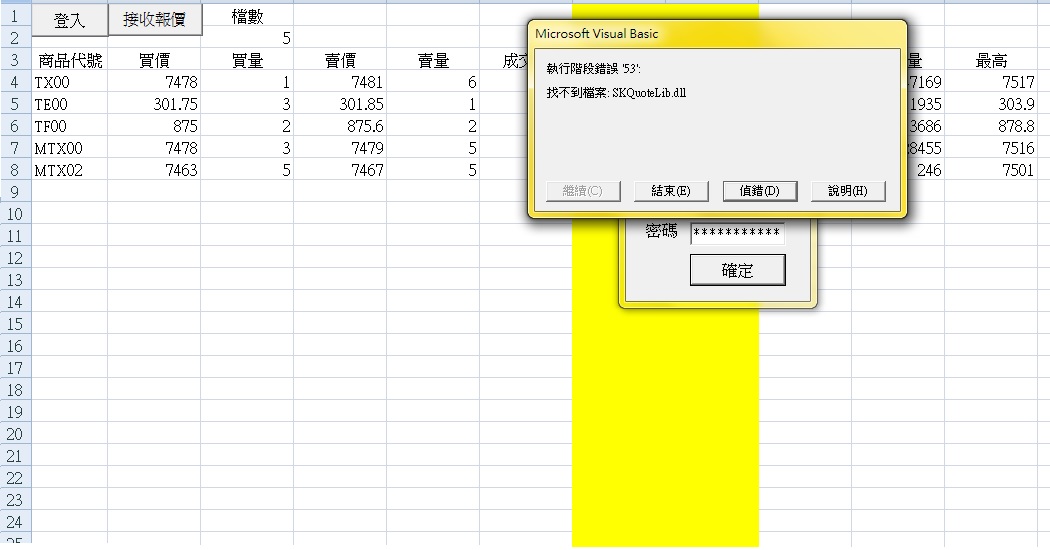Select the 買量 header cell
The width and height of the screenshot is (1050, 550).
(247, 60)
